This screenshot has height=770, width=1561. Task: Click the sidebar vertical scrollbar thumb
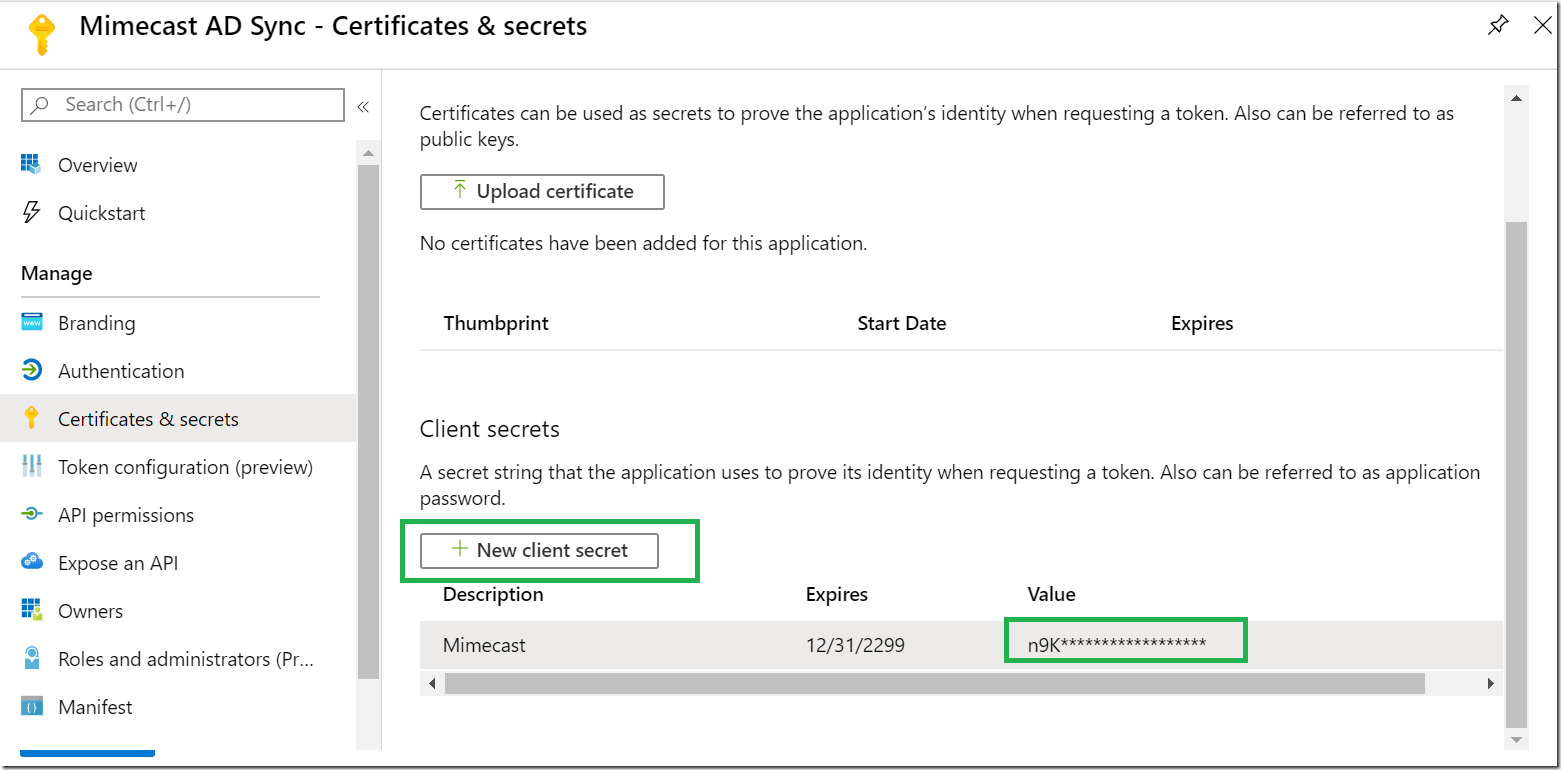coord(368,421)
